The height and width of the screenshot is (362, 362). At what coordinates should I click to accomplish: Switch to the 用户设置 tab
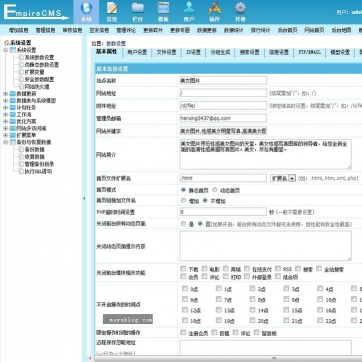tap(137, 52)
